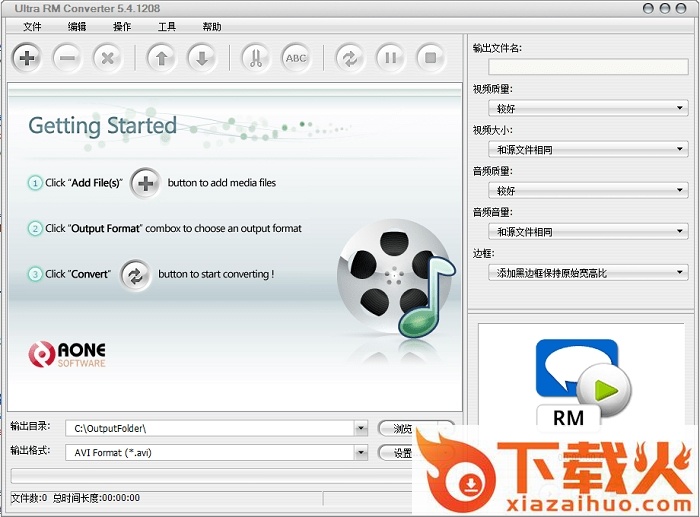Minimize the Ultra RM Converter window
This screenshot has height=517, width=700.
tap(648, 8)
